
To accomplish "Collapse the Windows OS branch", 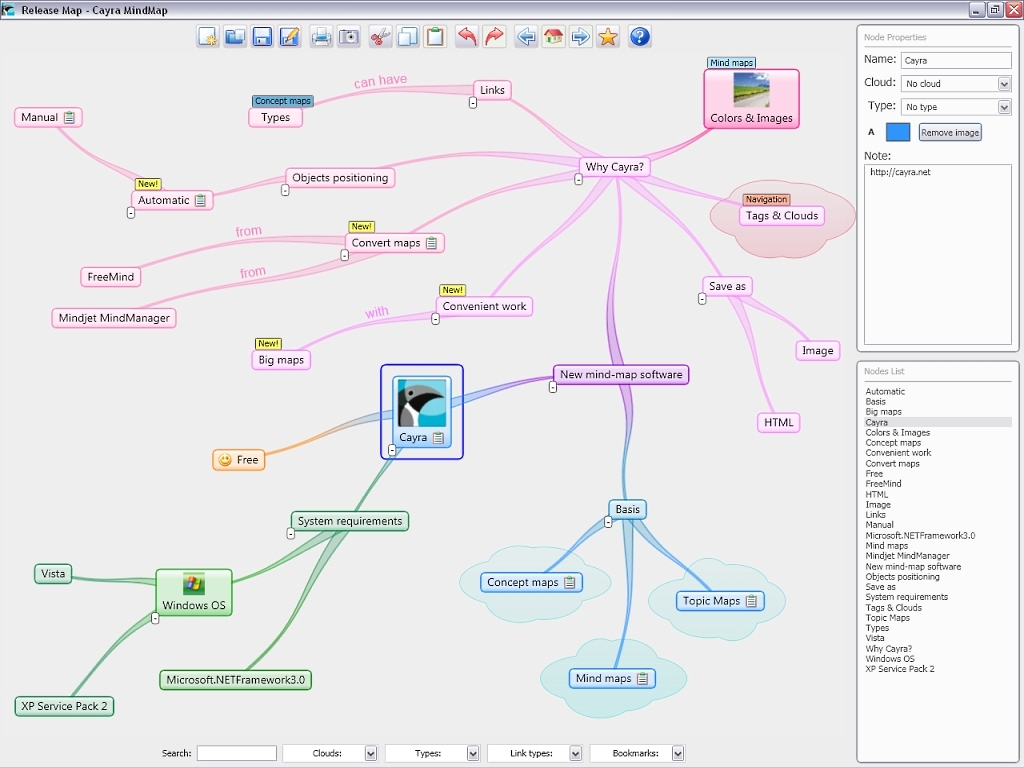I will pos(155,618).
